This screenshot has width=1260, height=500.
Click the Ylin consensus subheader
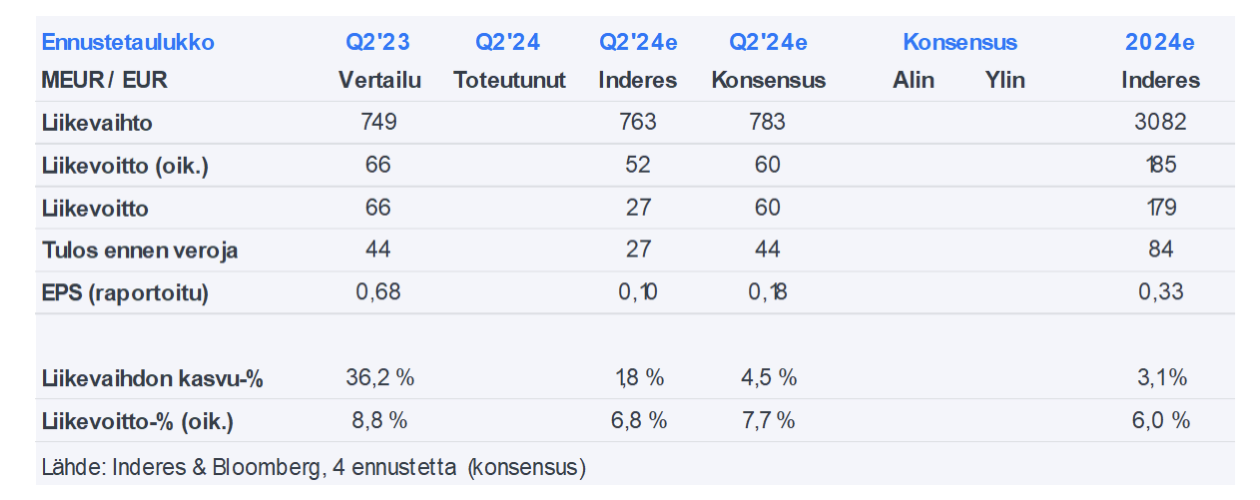tap(1005, 80)
